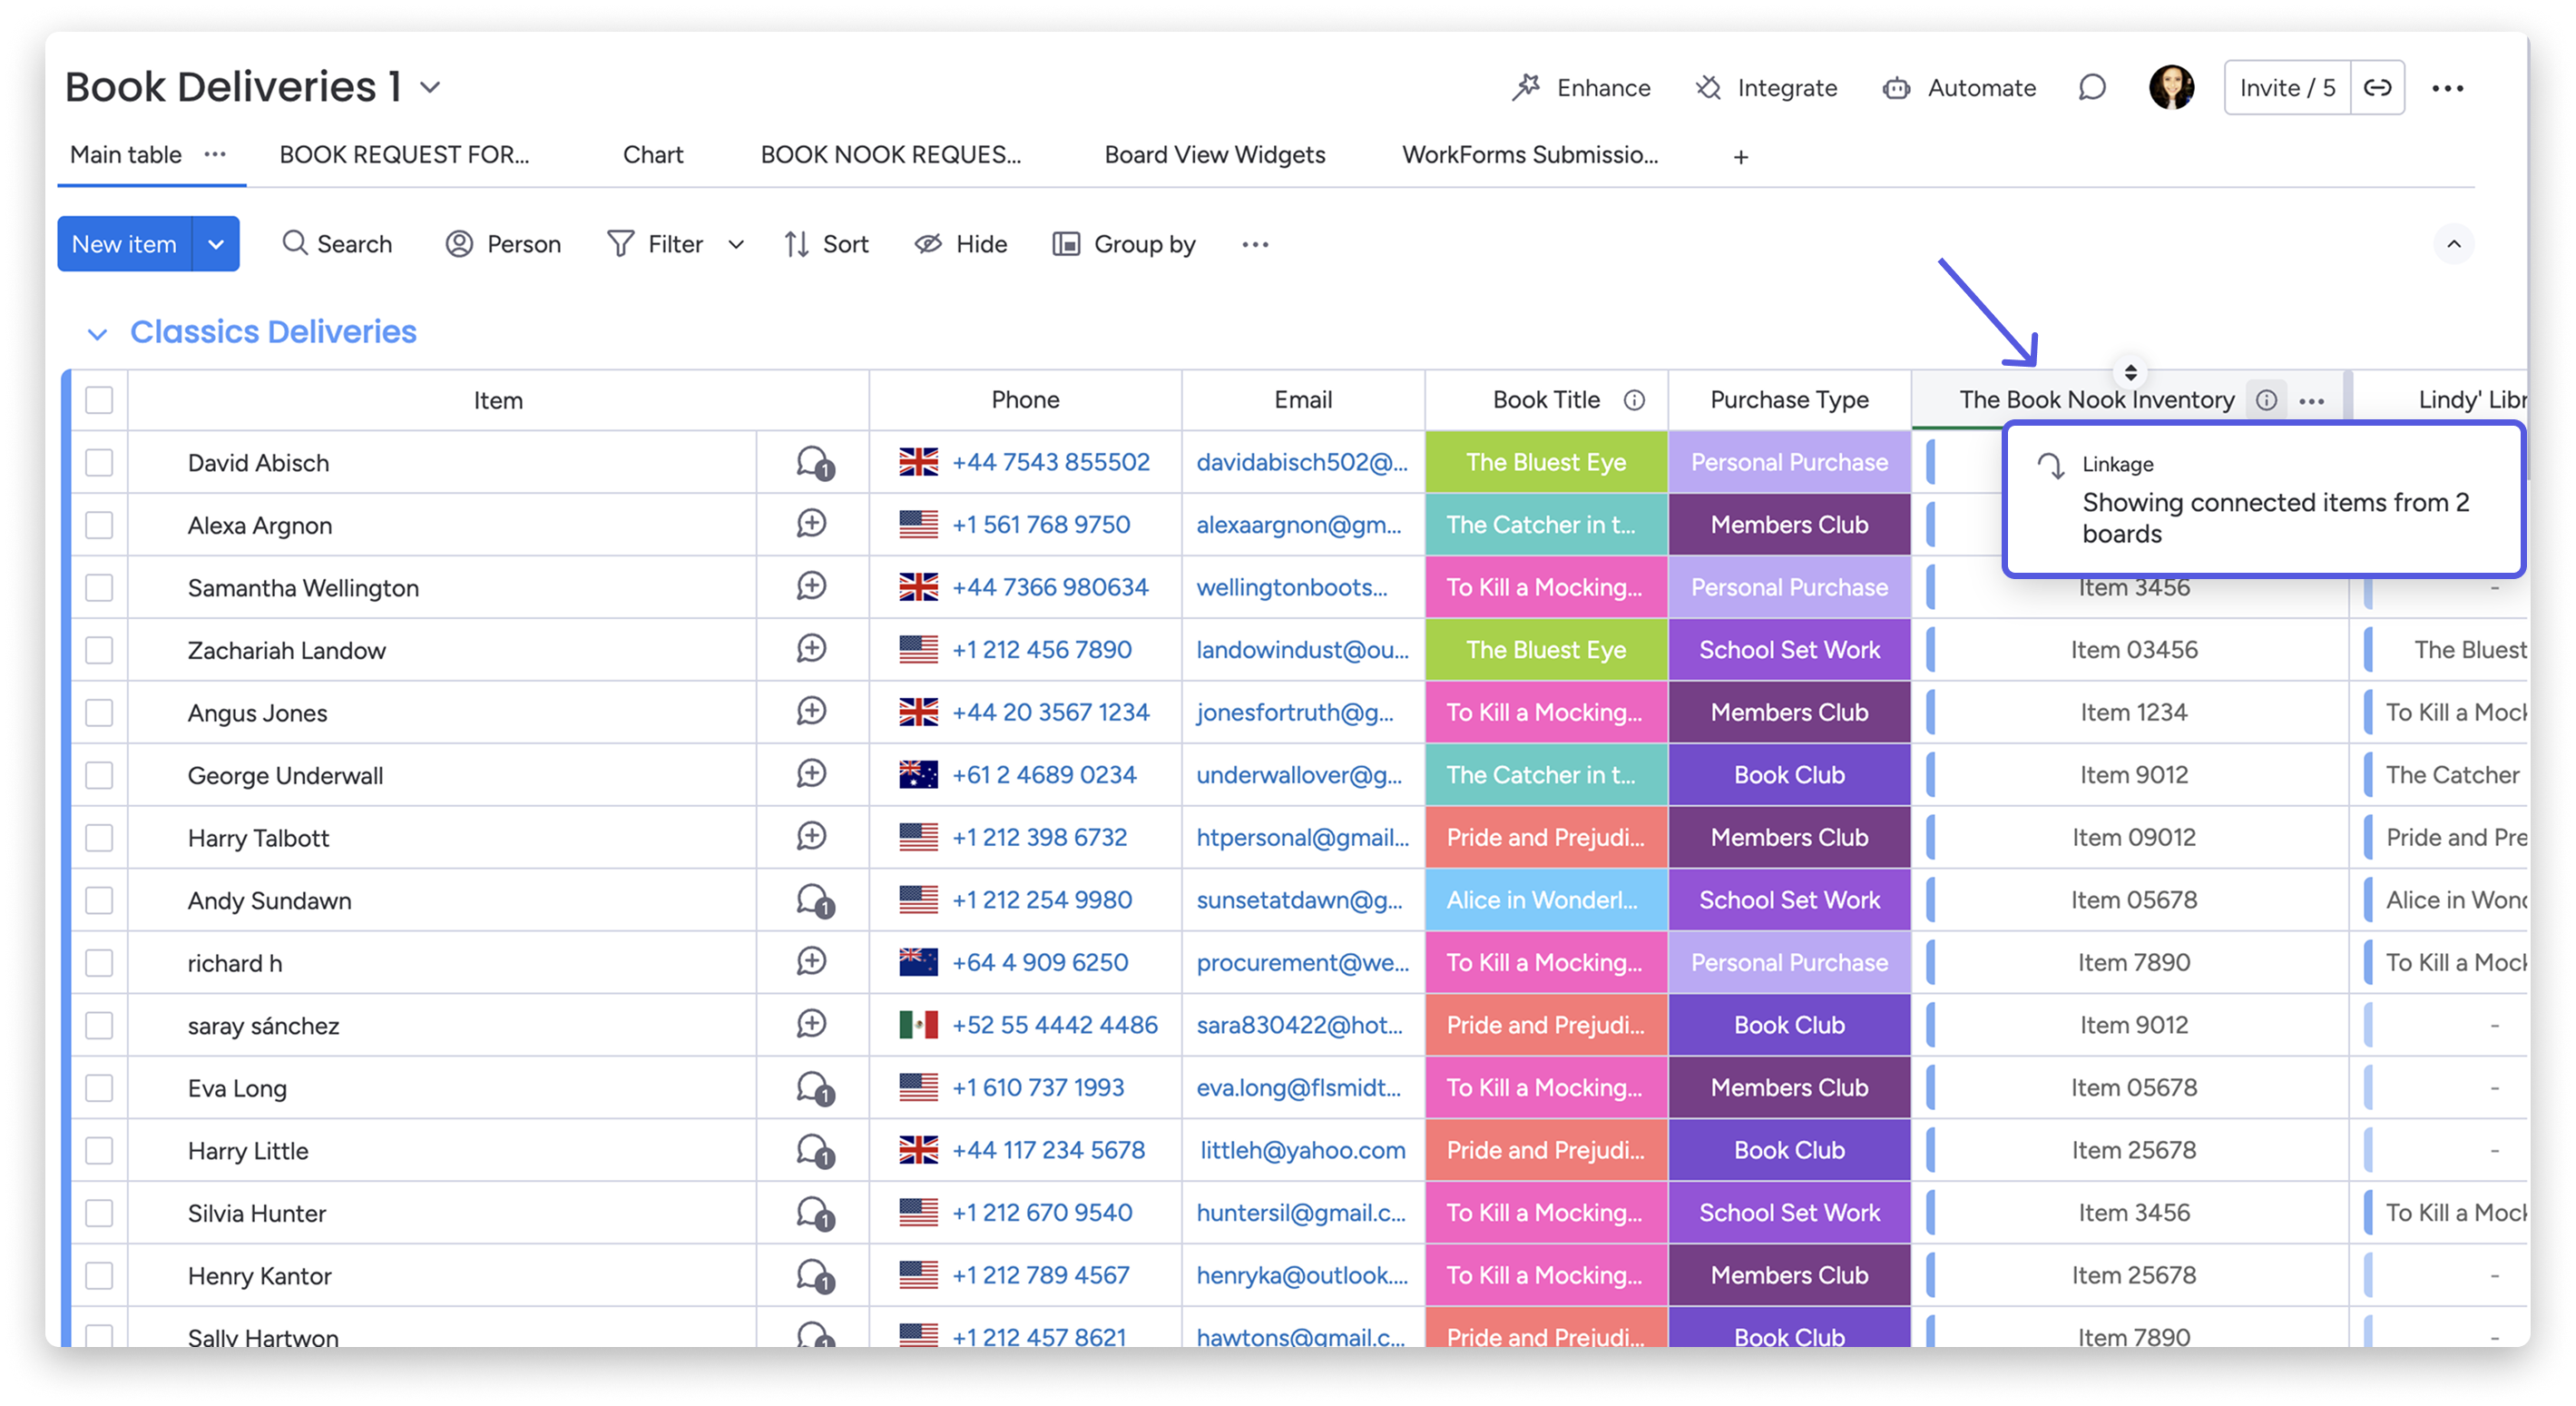Open Sort using the arrows icon
The height and width of the screenshot is (1406, 2576).
pos(795,244)
